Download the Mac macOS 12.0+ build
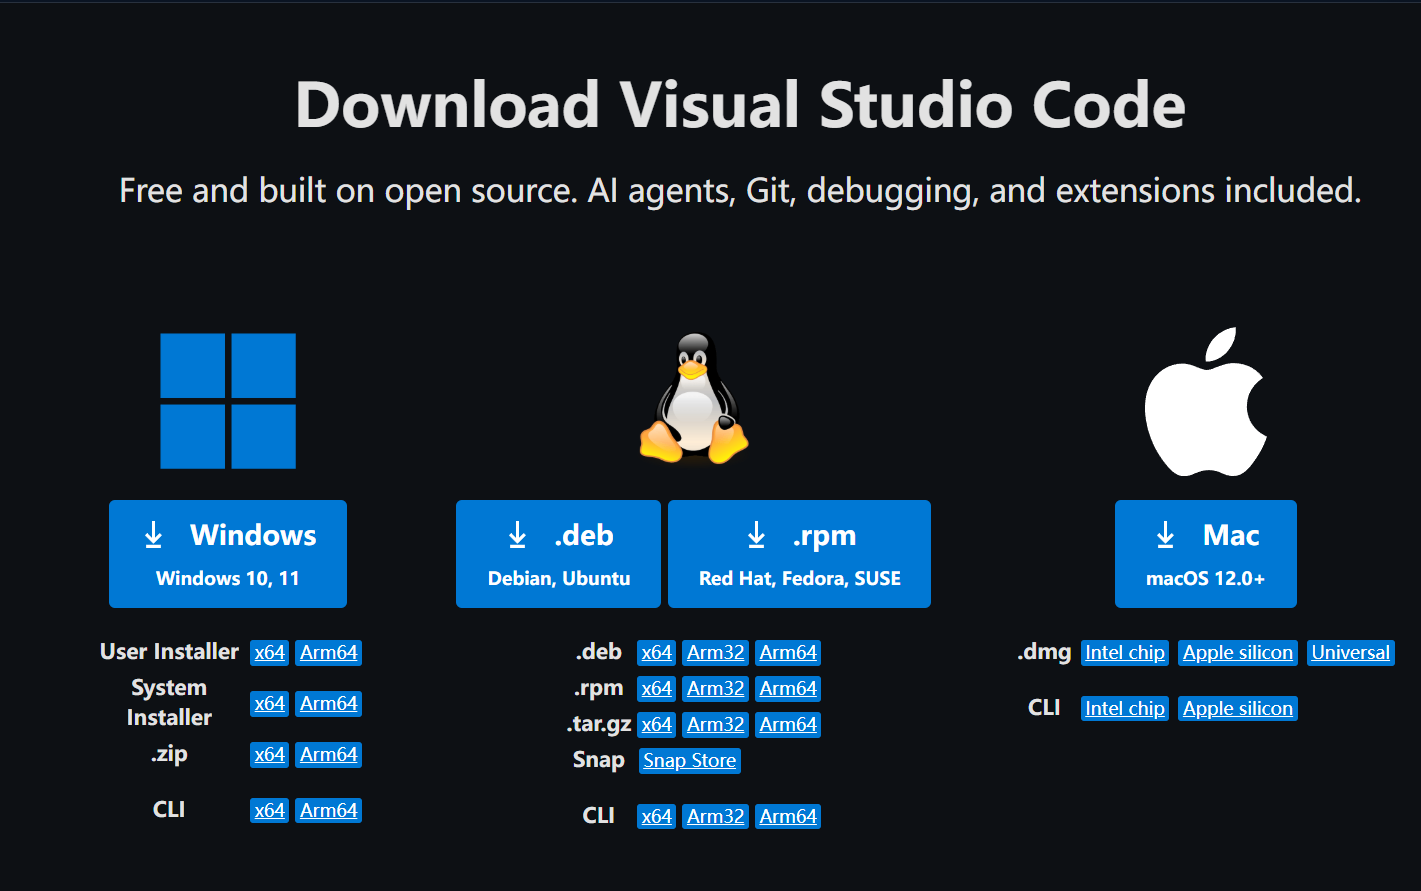The image size is (1421, 891). click(1206, 554)
